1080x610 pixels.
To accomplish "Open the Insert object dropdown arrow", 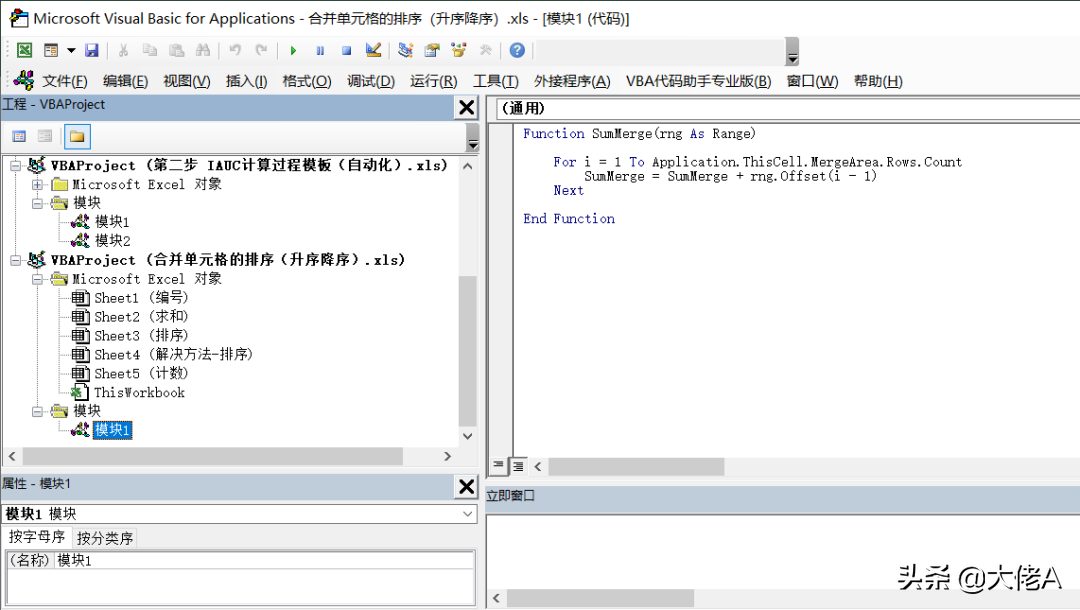I will pos(71,50).
